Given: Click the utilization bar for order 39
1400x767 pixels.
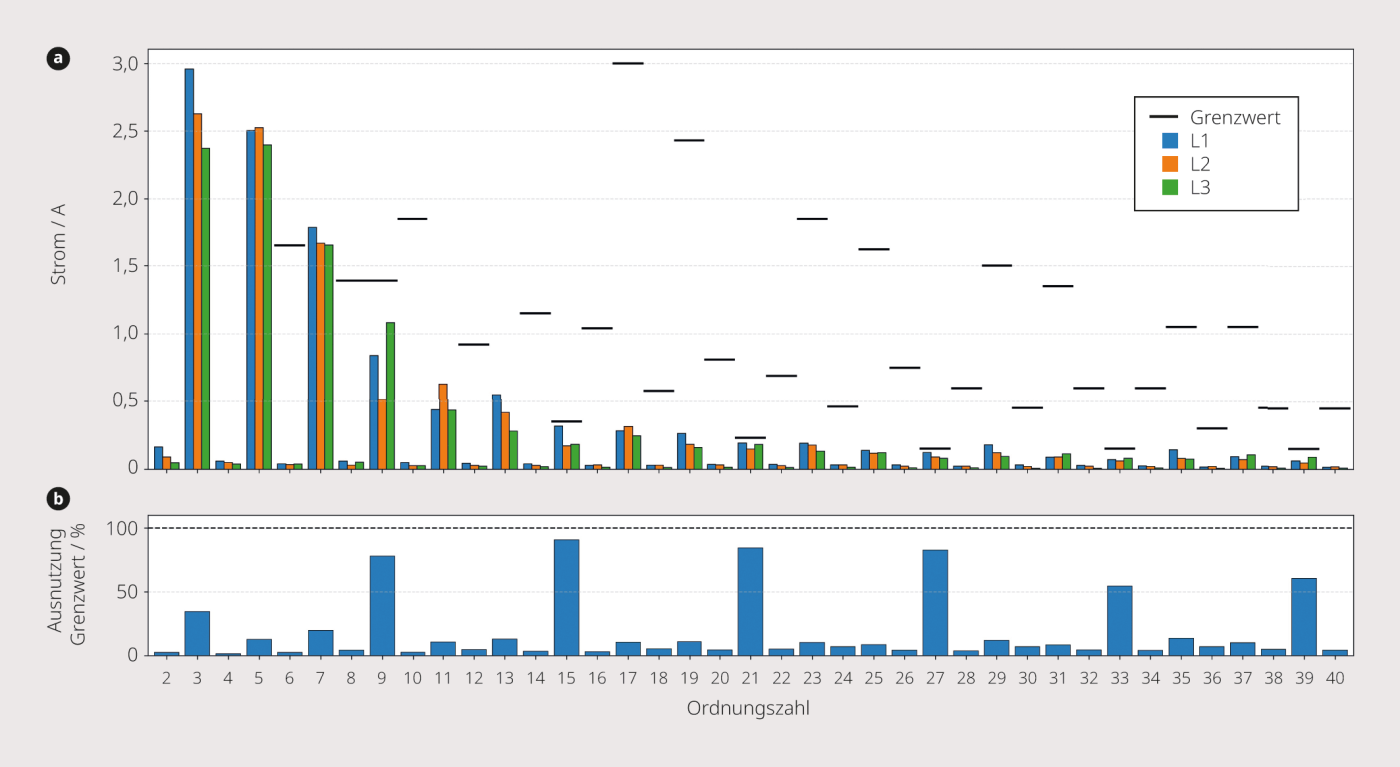Looking at the screenshot, I should [1304, 617].
